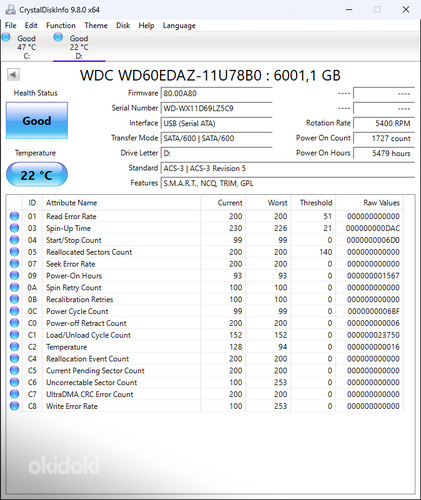Click status orb for Recalibration Retries
Screen dimensions: 421x500
tap(14, 299)
